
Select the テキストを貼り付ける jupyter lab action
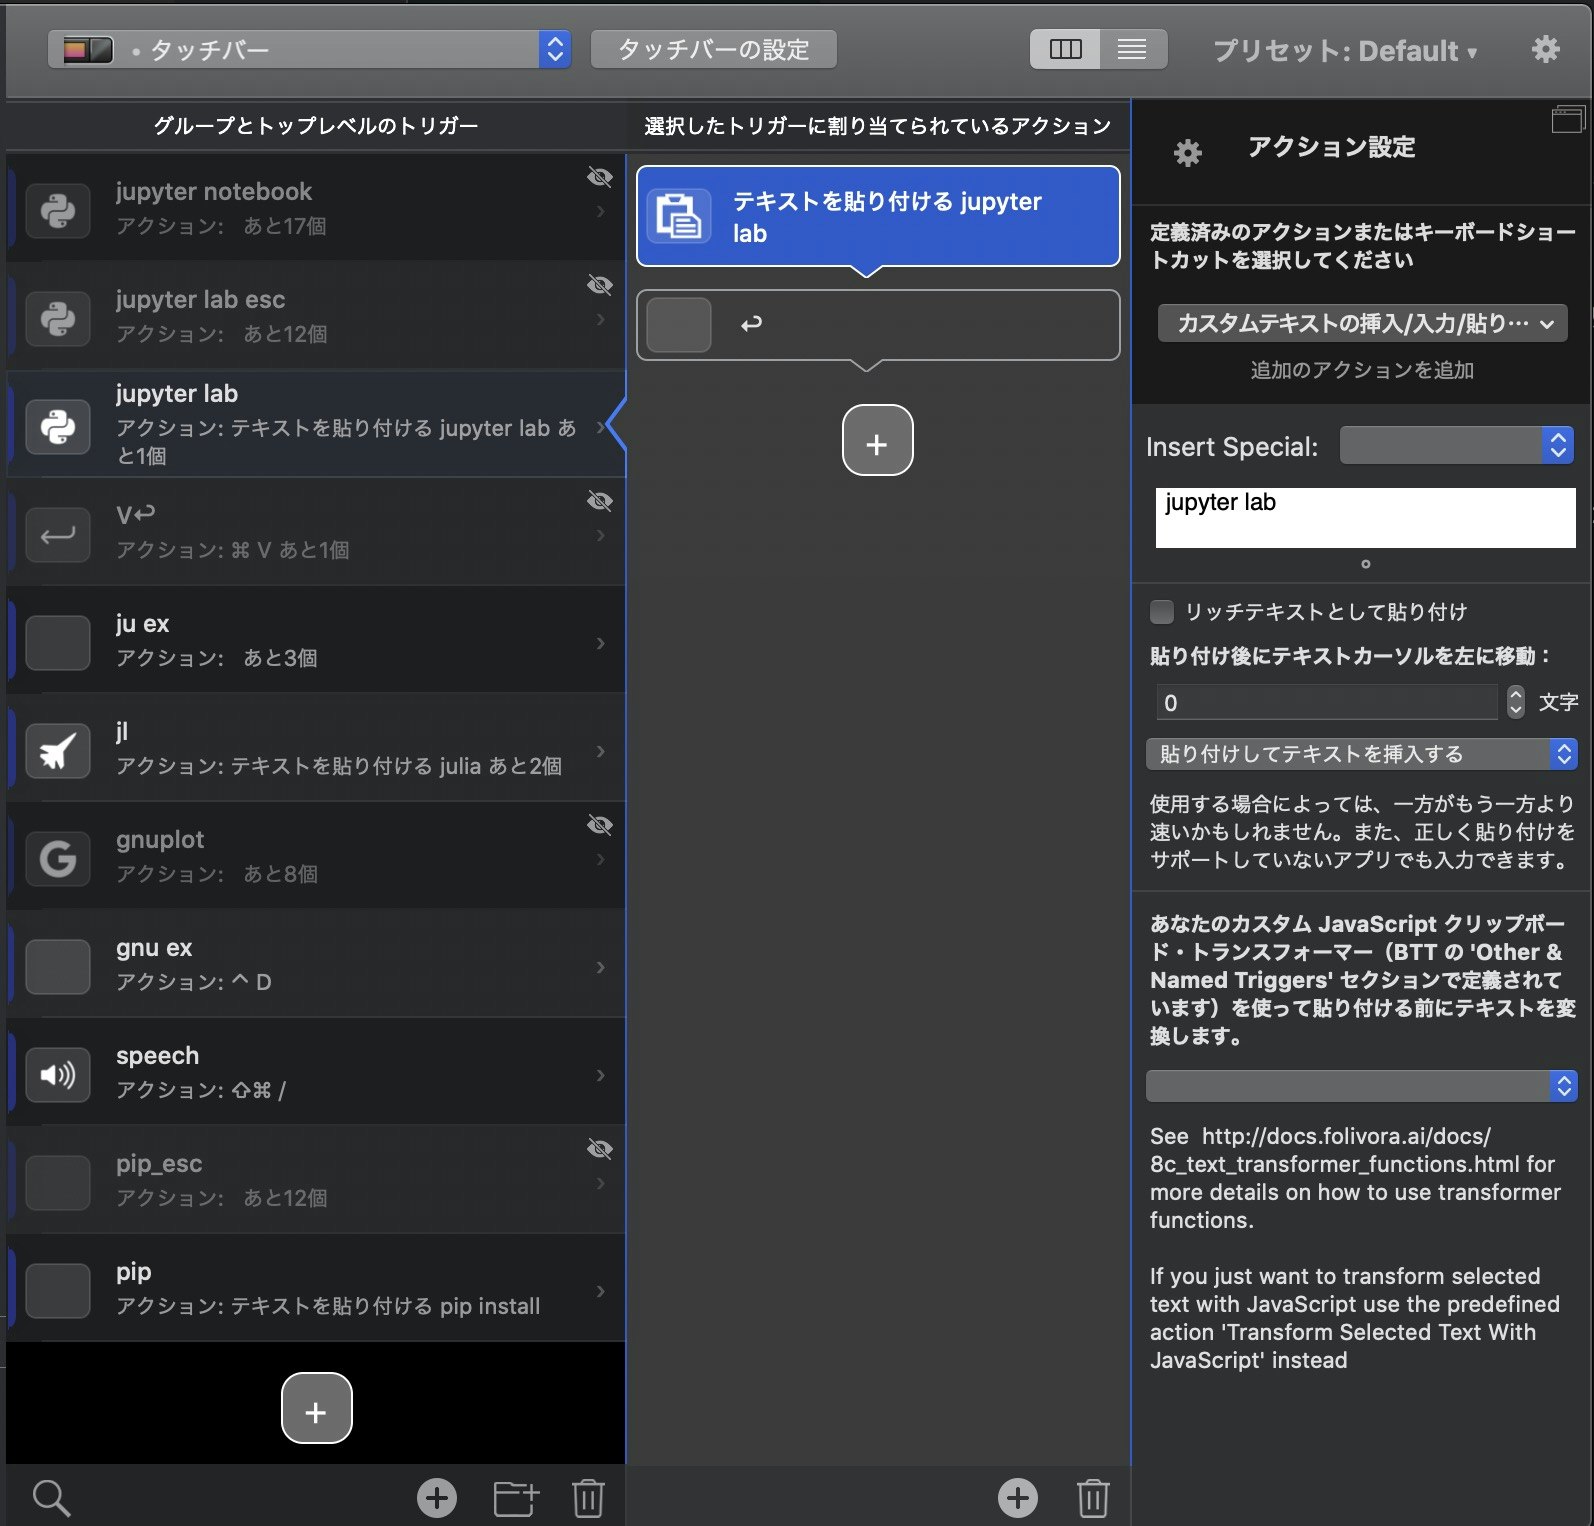tap(878, 216)
